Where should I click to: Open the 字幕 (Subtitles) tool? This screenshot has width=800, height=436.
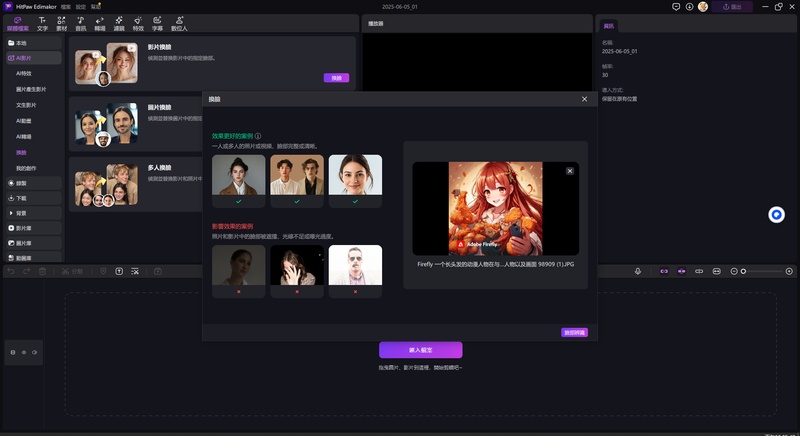157,23
